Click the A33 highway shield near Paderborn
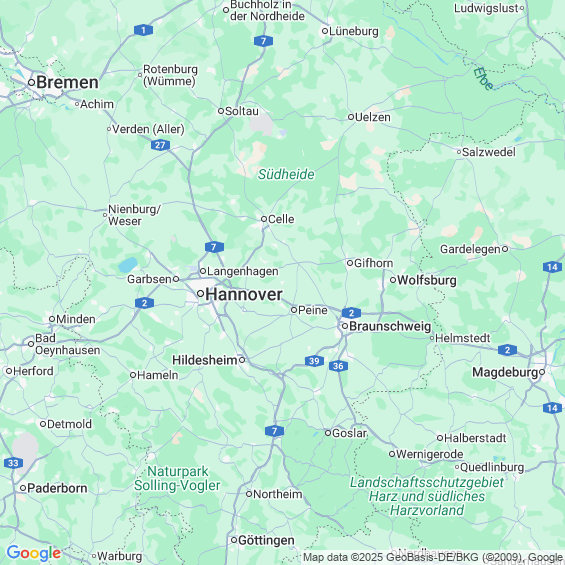Screen dimensions: 565x565 click(x=13, y=463)
